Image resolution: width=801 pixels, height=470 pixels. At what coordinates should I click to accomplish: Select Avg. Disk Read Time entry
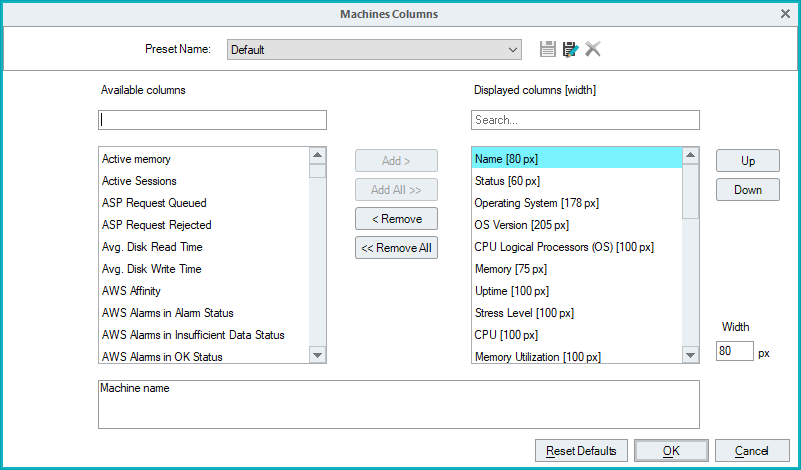tap(152, 247)
